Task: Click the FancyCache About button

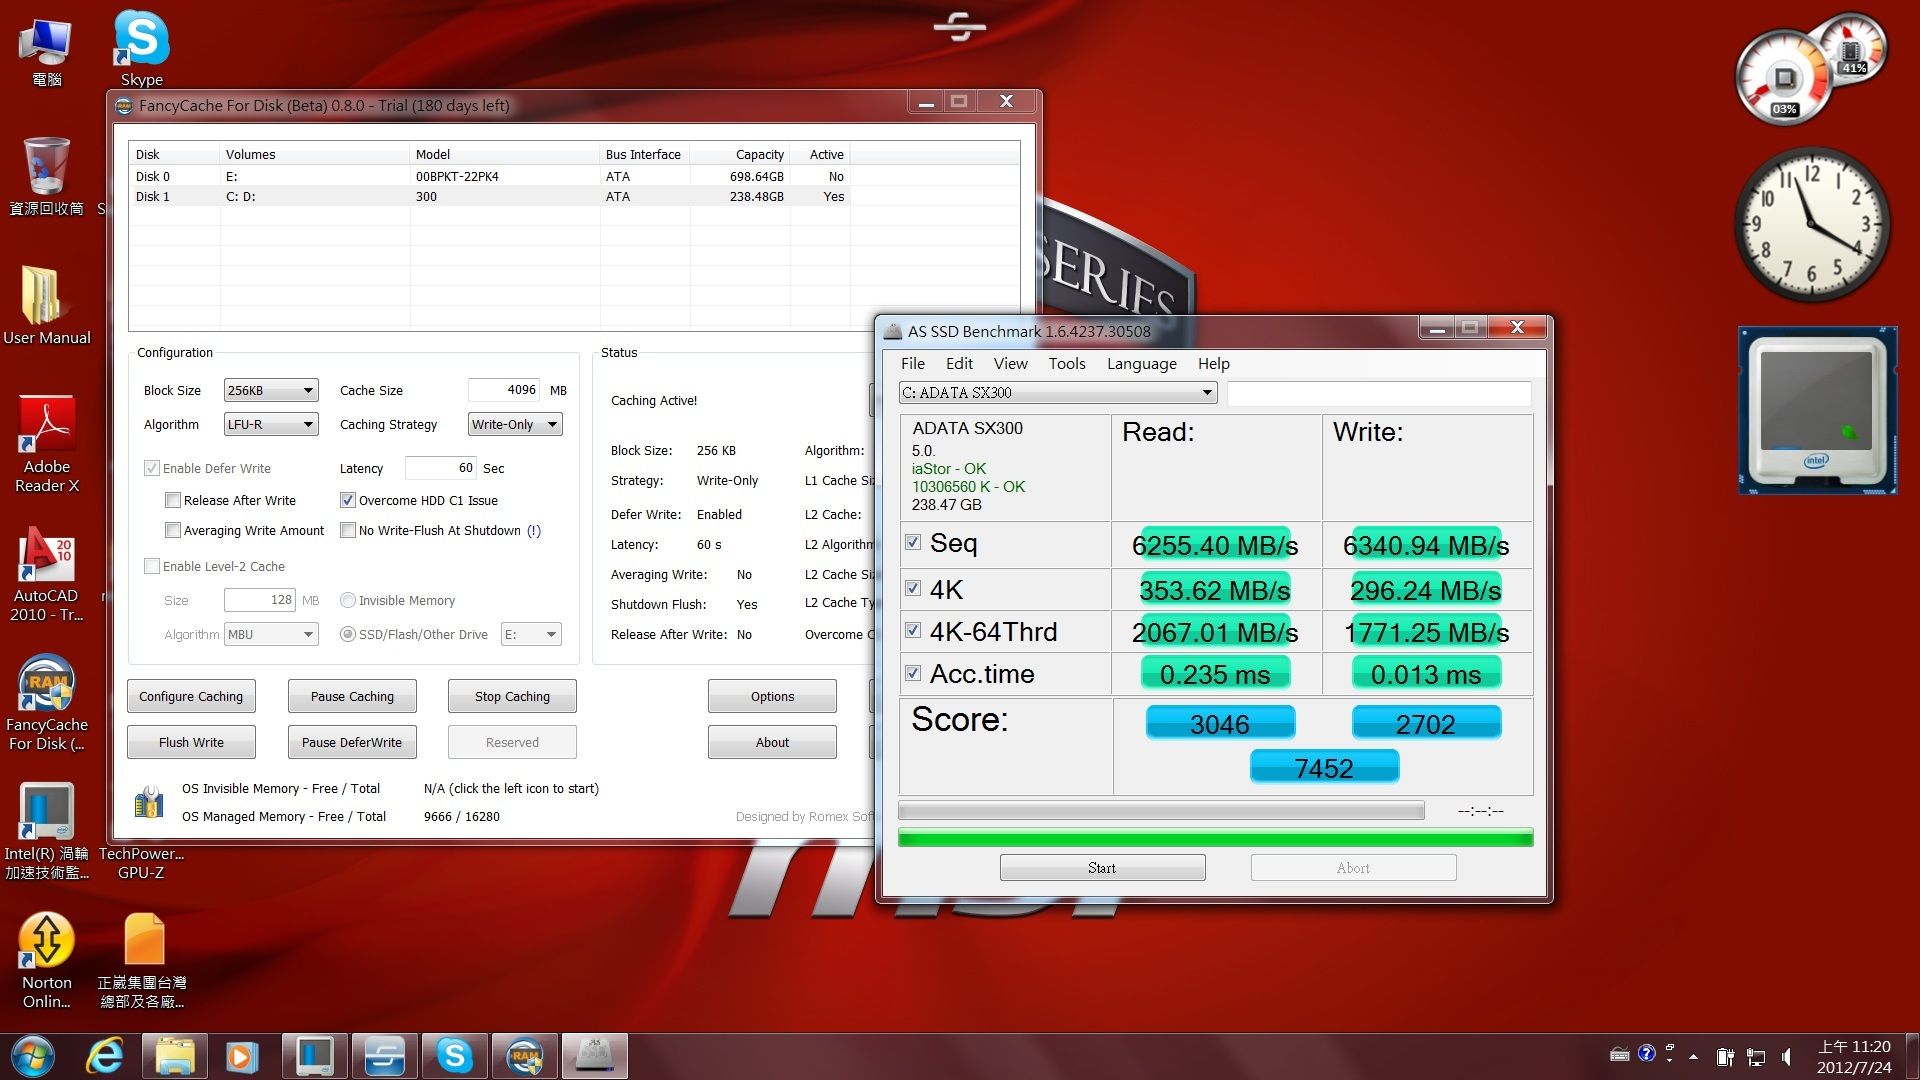Action: coord(772,742)
